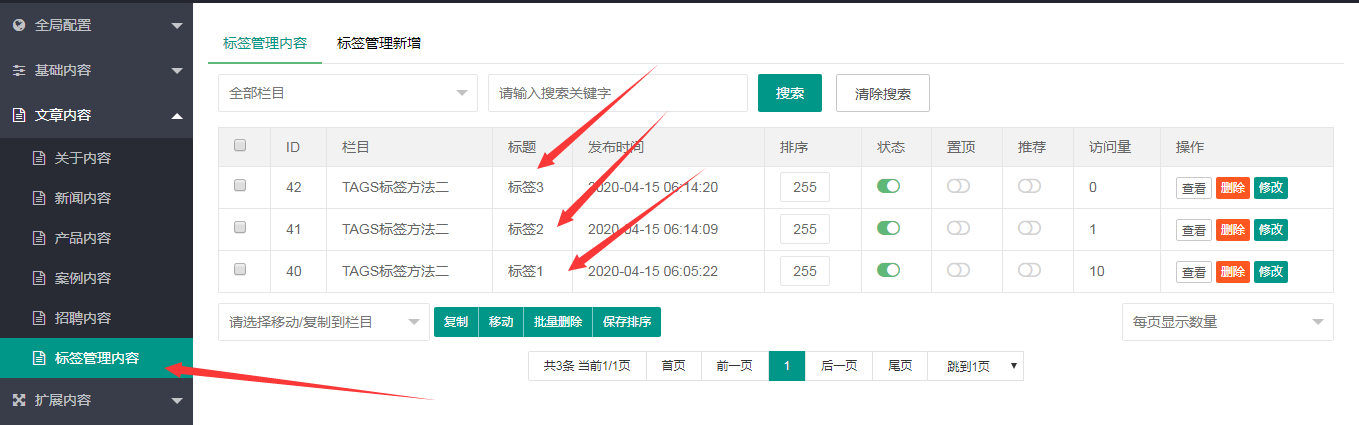
Task: Click the file icon next to 产品内容
Action: [x=39, y=238]
